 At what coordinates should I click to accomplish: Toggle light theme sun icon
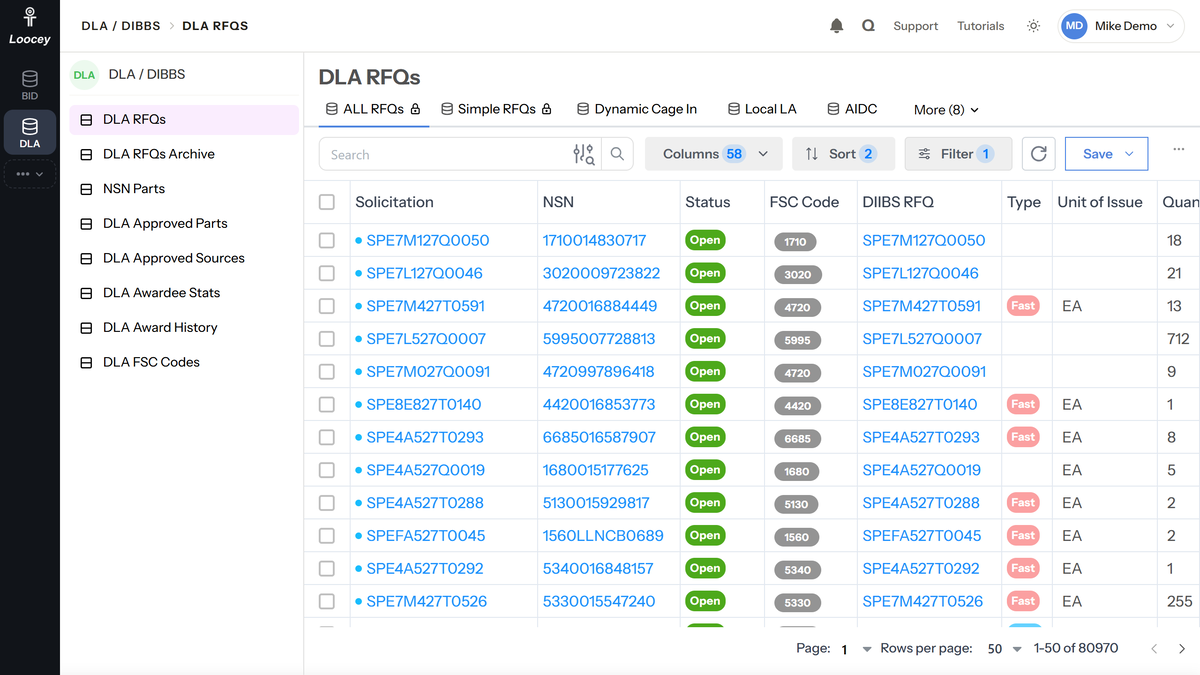click(1033, 26)
